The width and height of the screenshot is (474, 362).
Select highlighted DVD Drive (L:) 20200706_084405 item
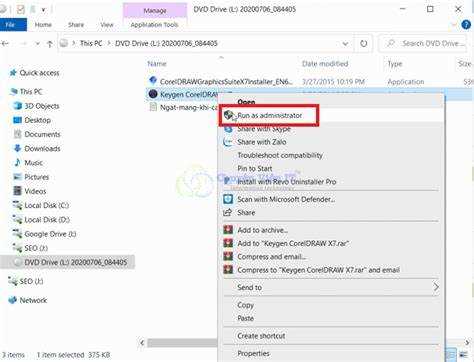pos(68,262)
